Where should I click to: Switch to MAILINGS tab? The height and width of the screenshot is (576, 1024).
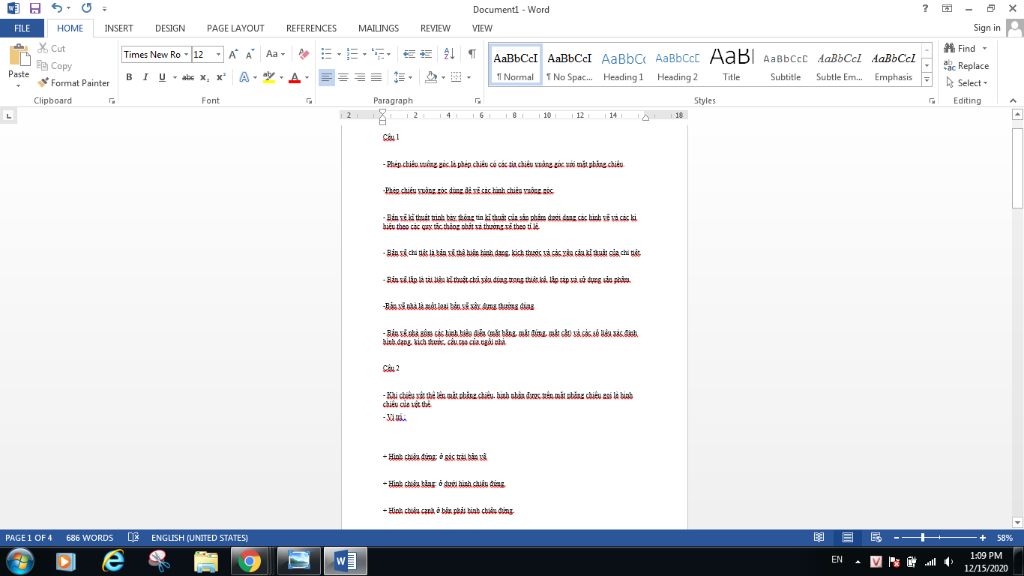pos(378,28)
